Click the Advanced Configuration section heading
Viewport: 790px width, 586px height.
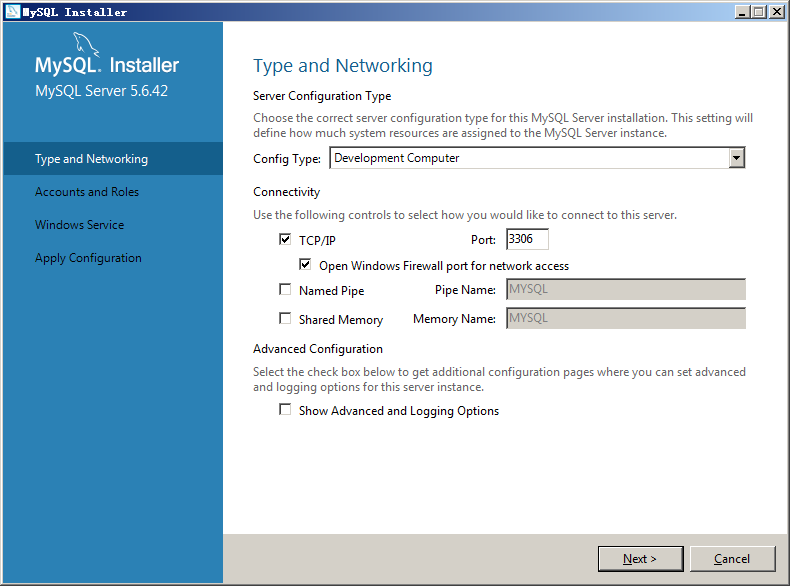[x=318, y=349]
